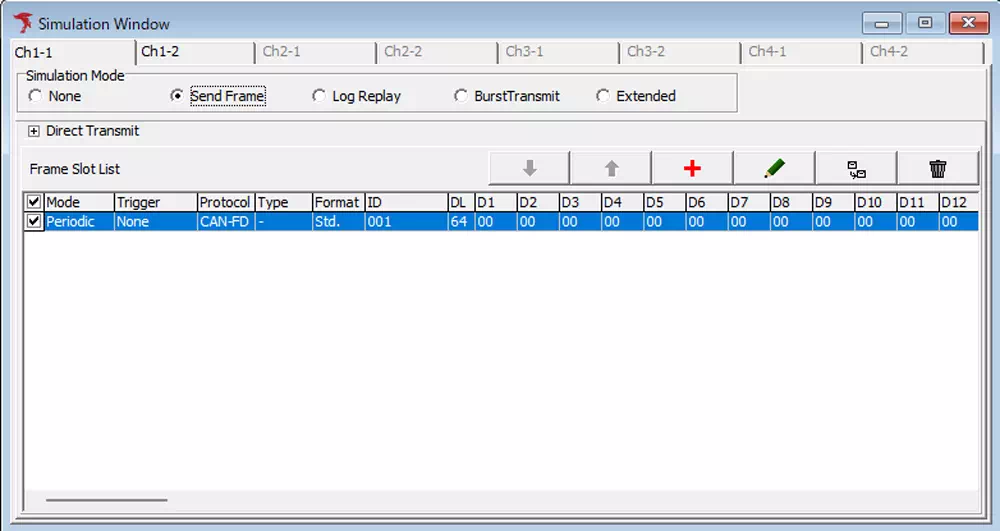Click the Simulation Window app icon

pyautogui.click(x=23, y=23)
